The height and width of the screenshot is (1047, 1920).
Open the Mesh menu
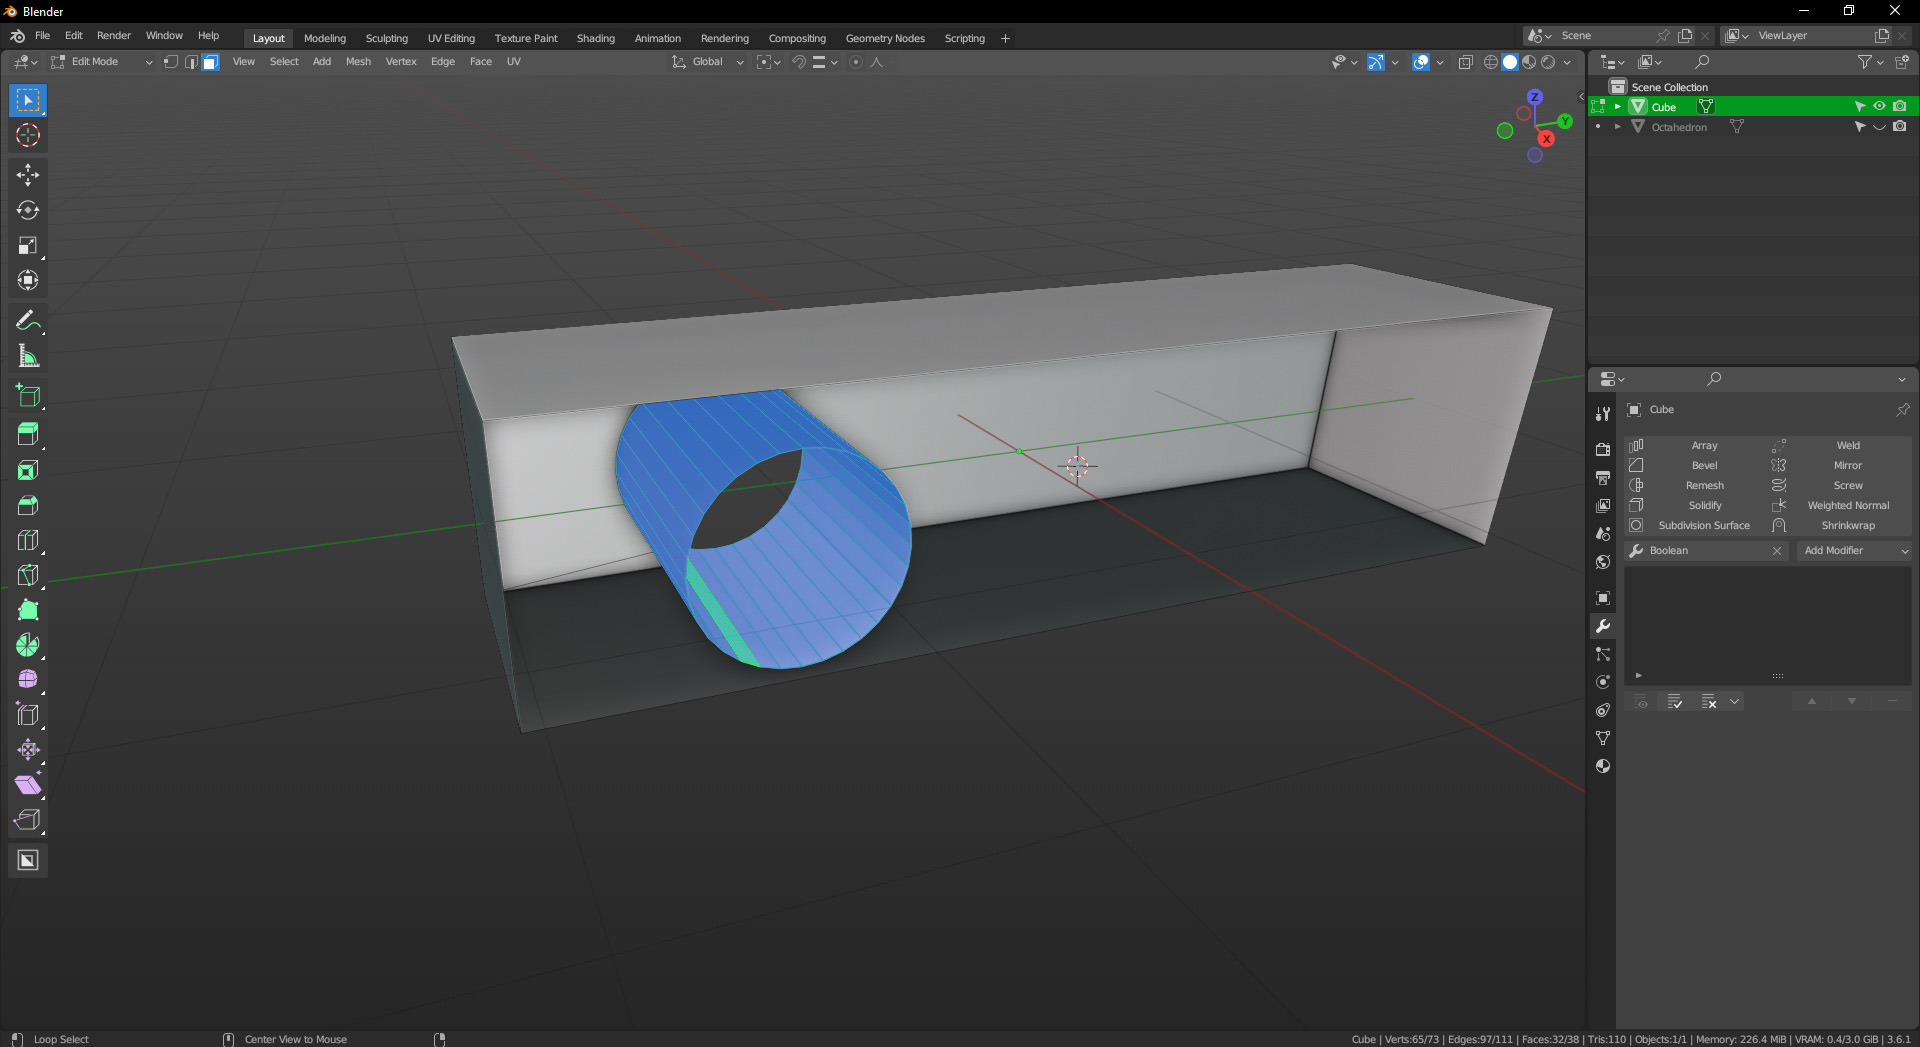click(x=358, y=62)
